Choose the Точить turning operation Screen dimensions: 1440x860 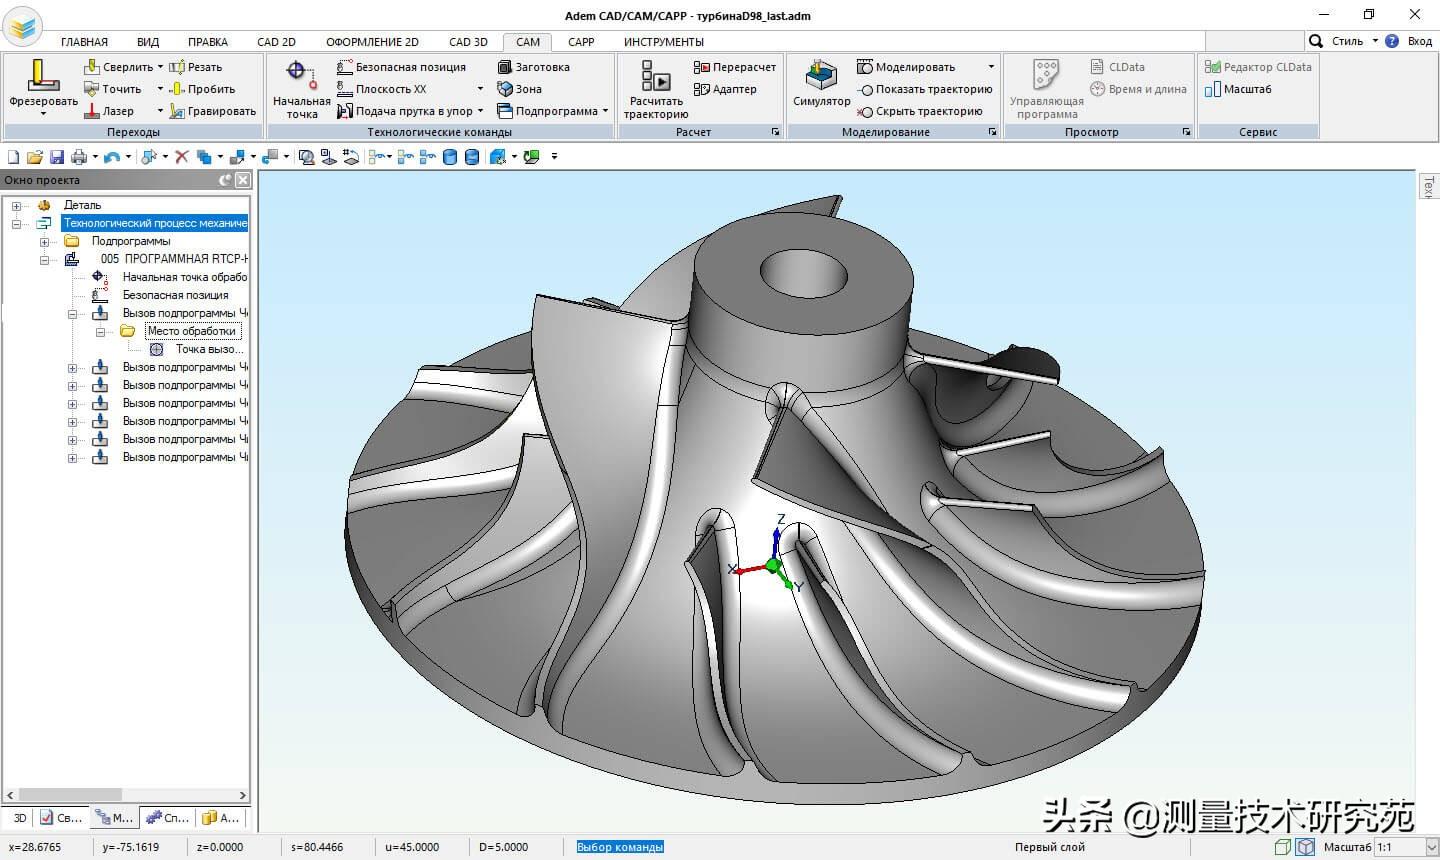click(x=113, y=89)
